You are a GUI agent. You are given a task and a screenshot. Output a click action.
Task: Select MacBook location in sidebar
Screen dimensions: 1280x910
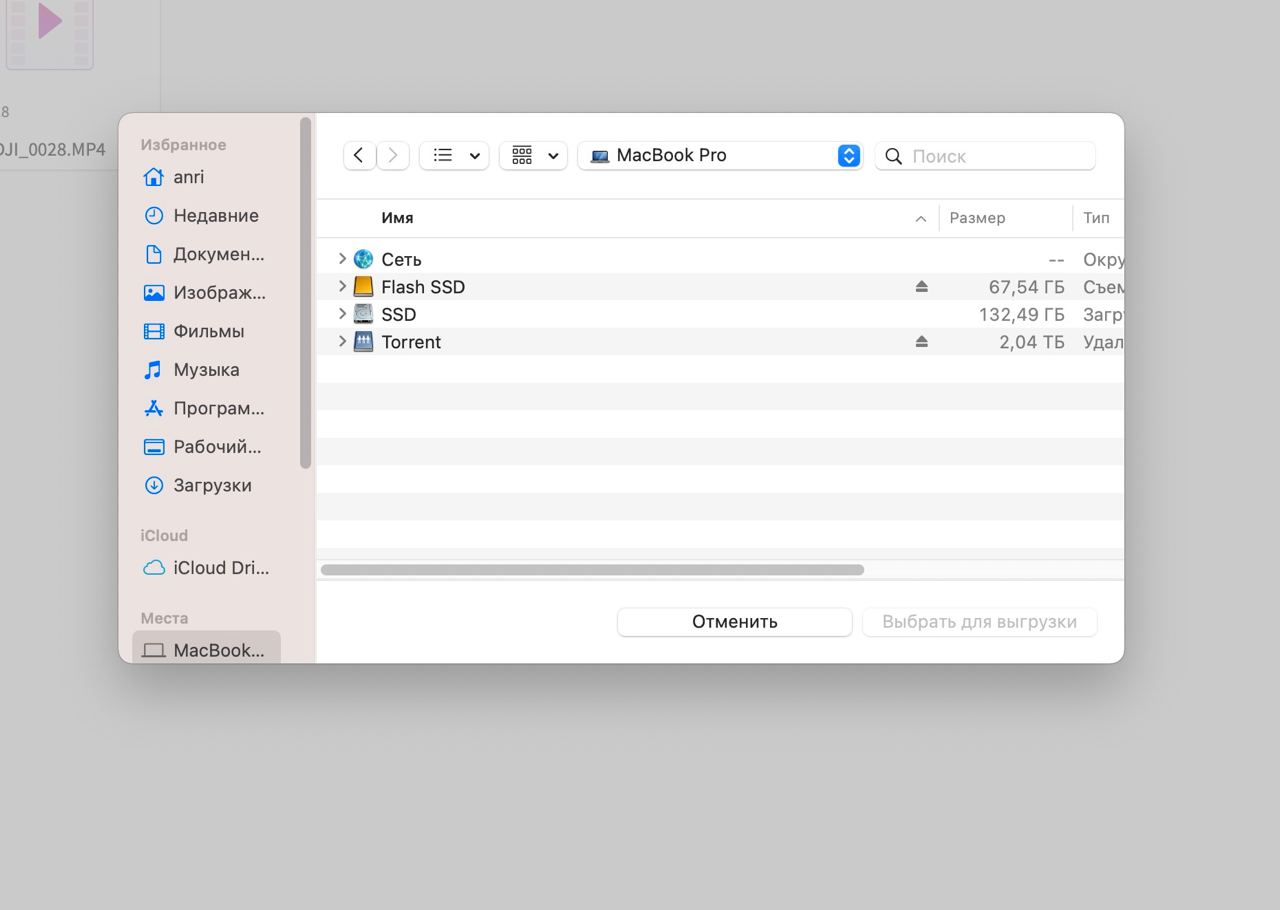coord(206,649)
